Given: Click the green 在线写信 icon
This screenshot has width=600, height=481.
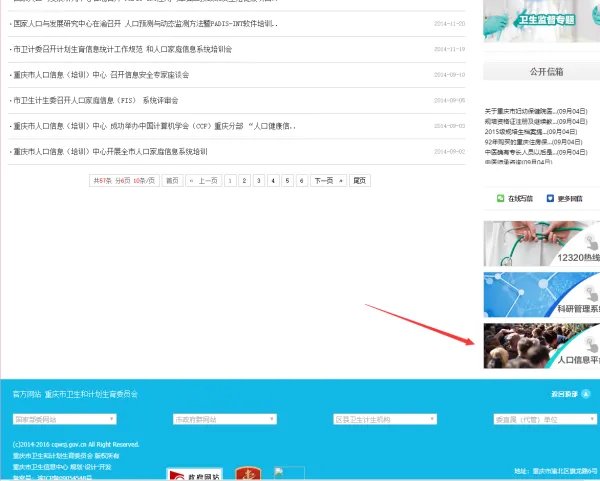Looking at the screenshot, I should point(500,198).
